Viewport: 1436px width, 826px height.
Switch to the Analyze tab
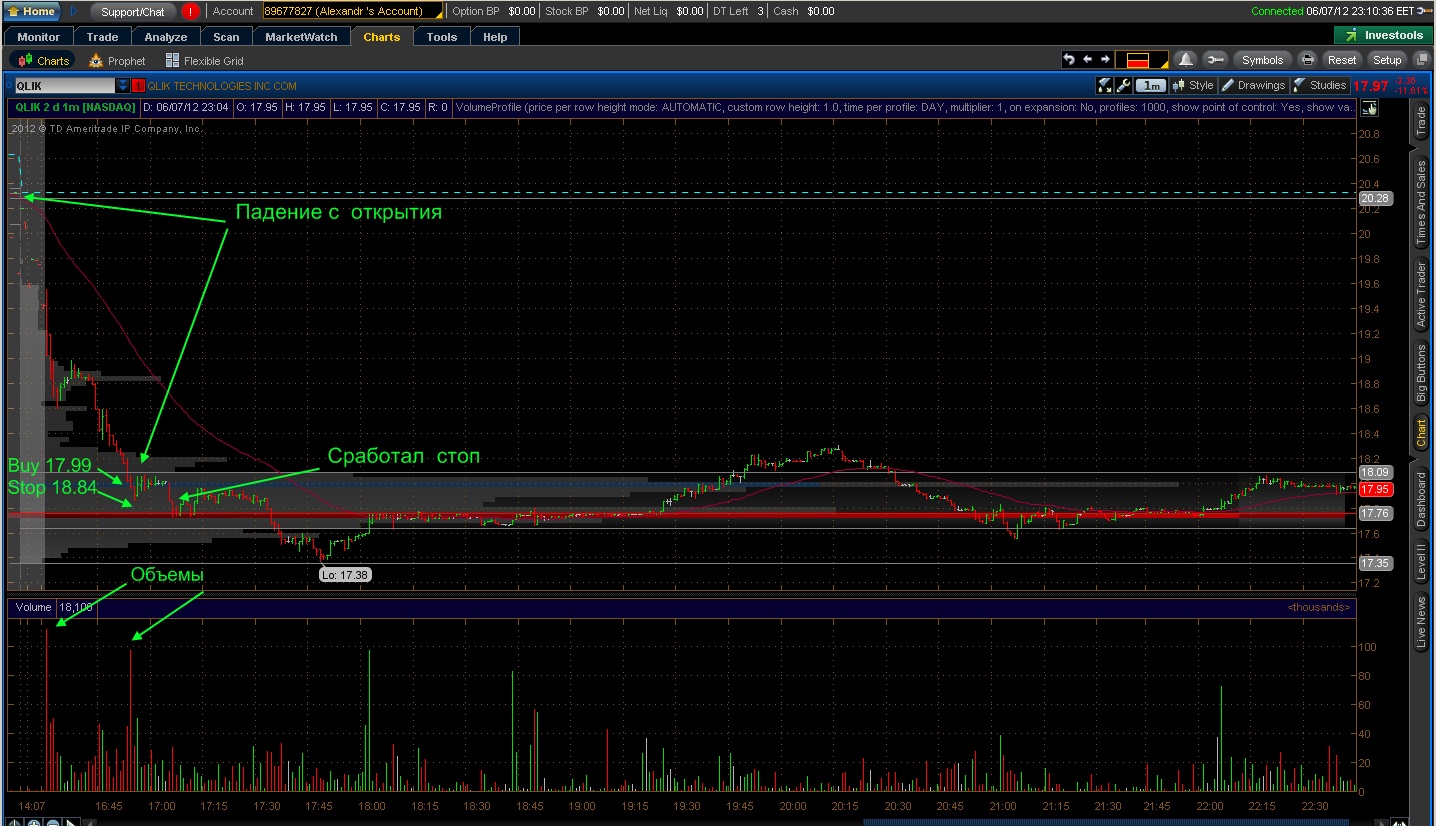[166, 37]
